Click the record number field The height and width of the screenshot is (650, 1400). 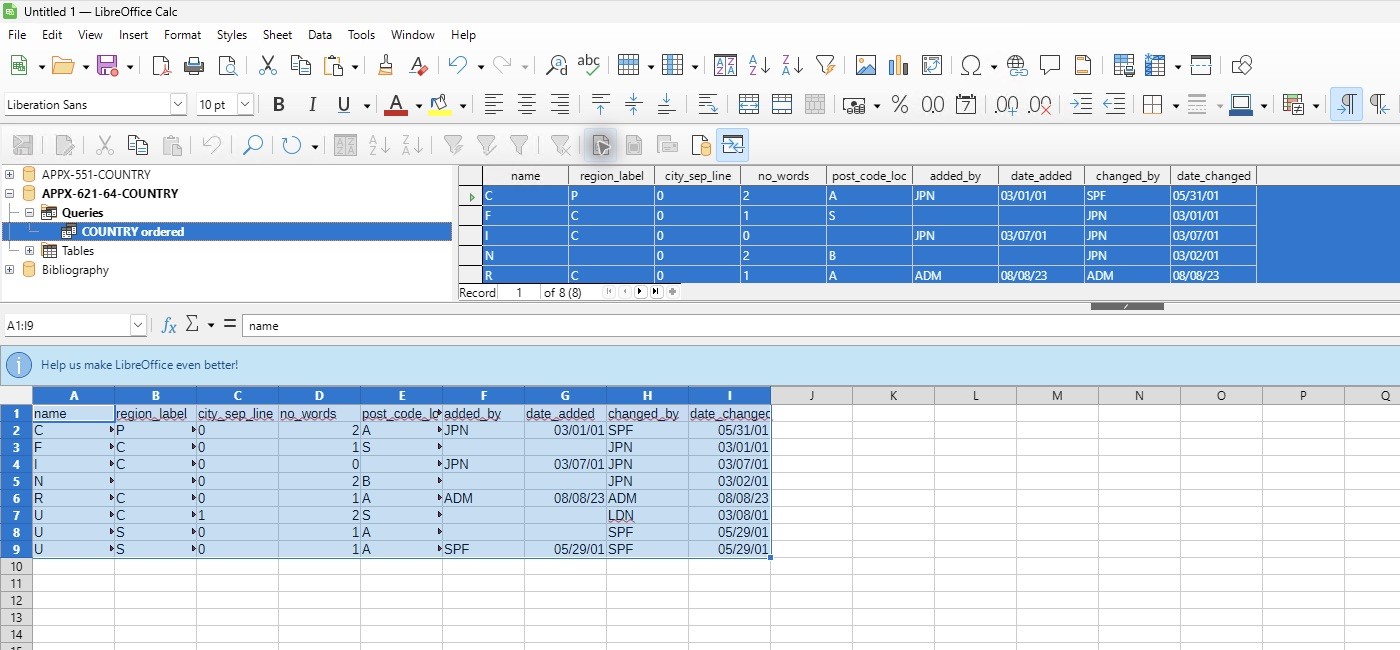click(518, 292)
